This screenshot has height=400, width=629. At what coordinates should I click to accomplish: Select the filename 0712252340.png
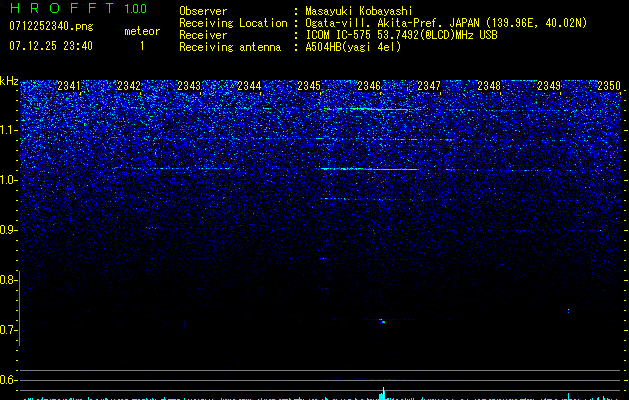[x=51, y=26]
